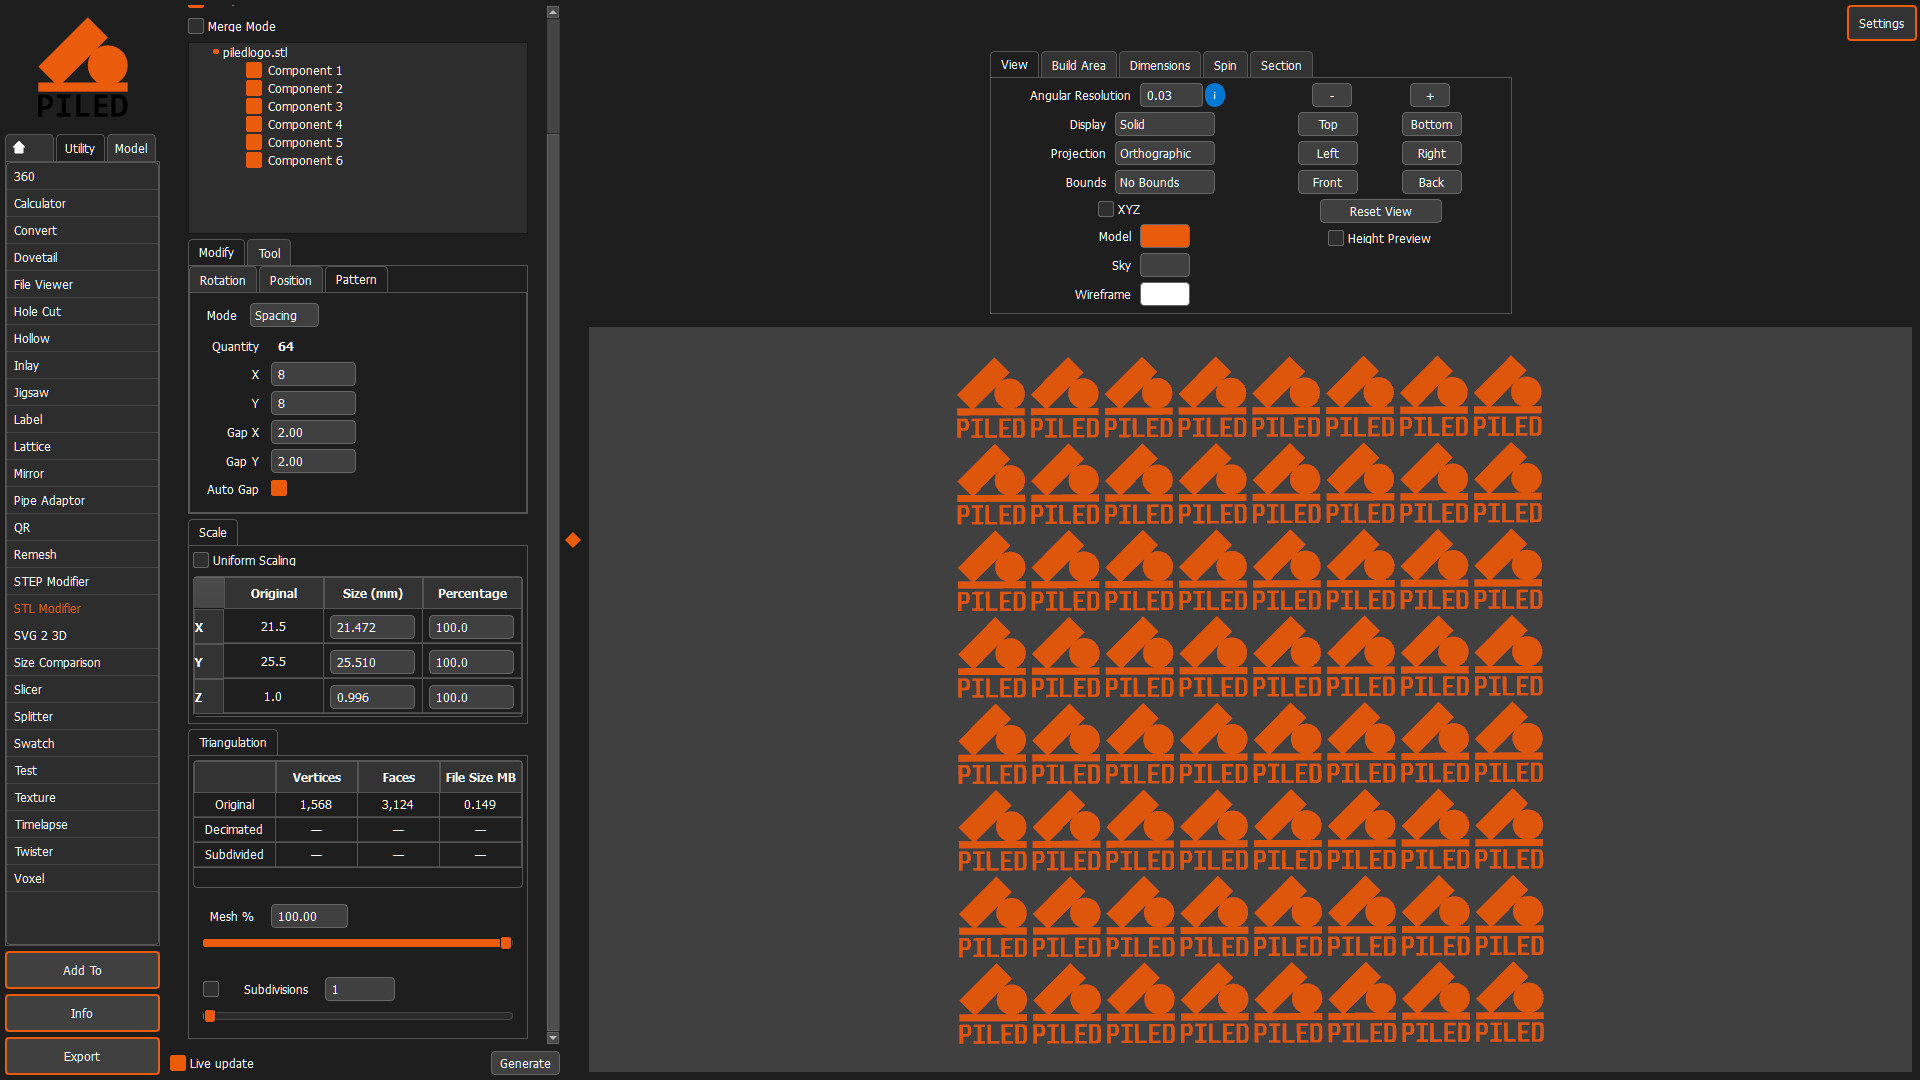The width and height of the screenshot is (1920, 1080).
Task: Toggle Component 2 orange visibility box
Action: coord(254,89)
